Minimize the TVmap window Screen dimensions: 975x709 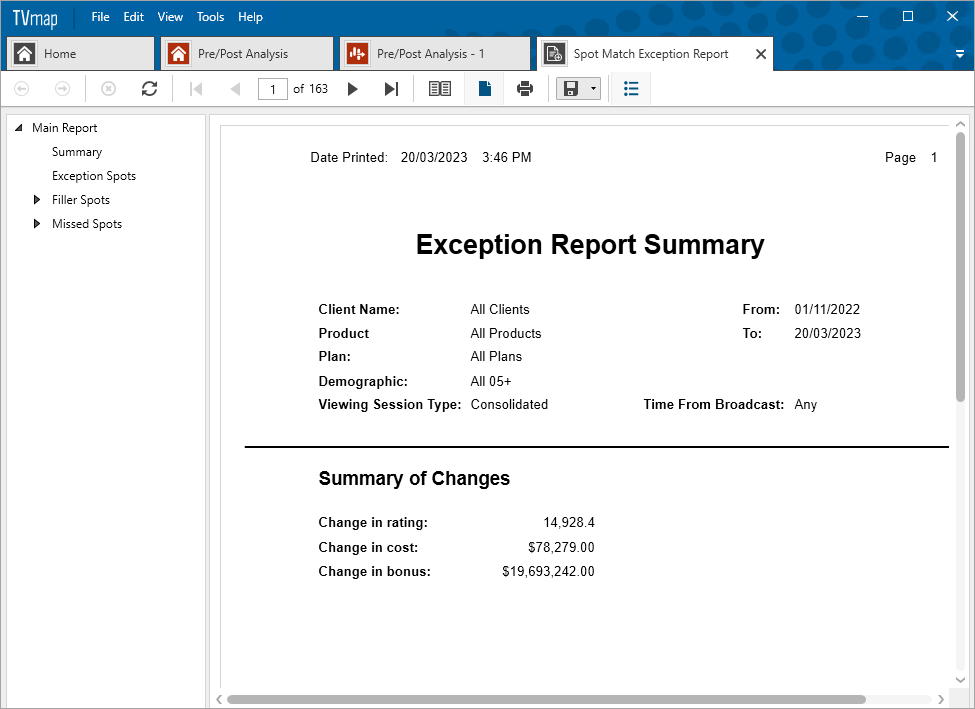[862, 17]
